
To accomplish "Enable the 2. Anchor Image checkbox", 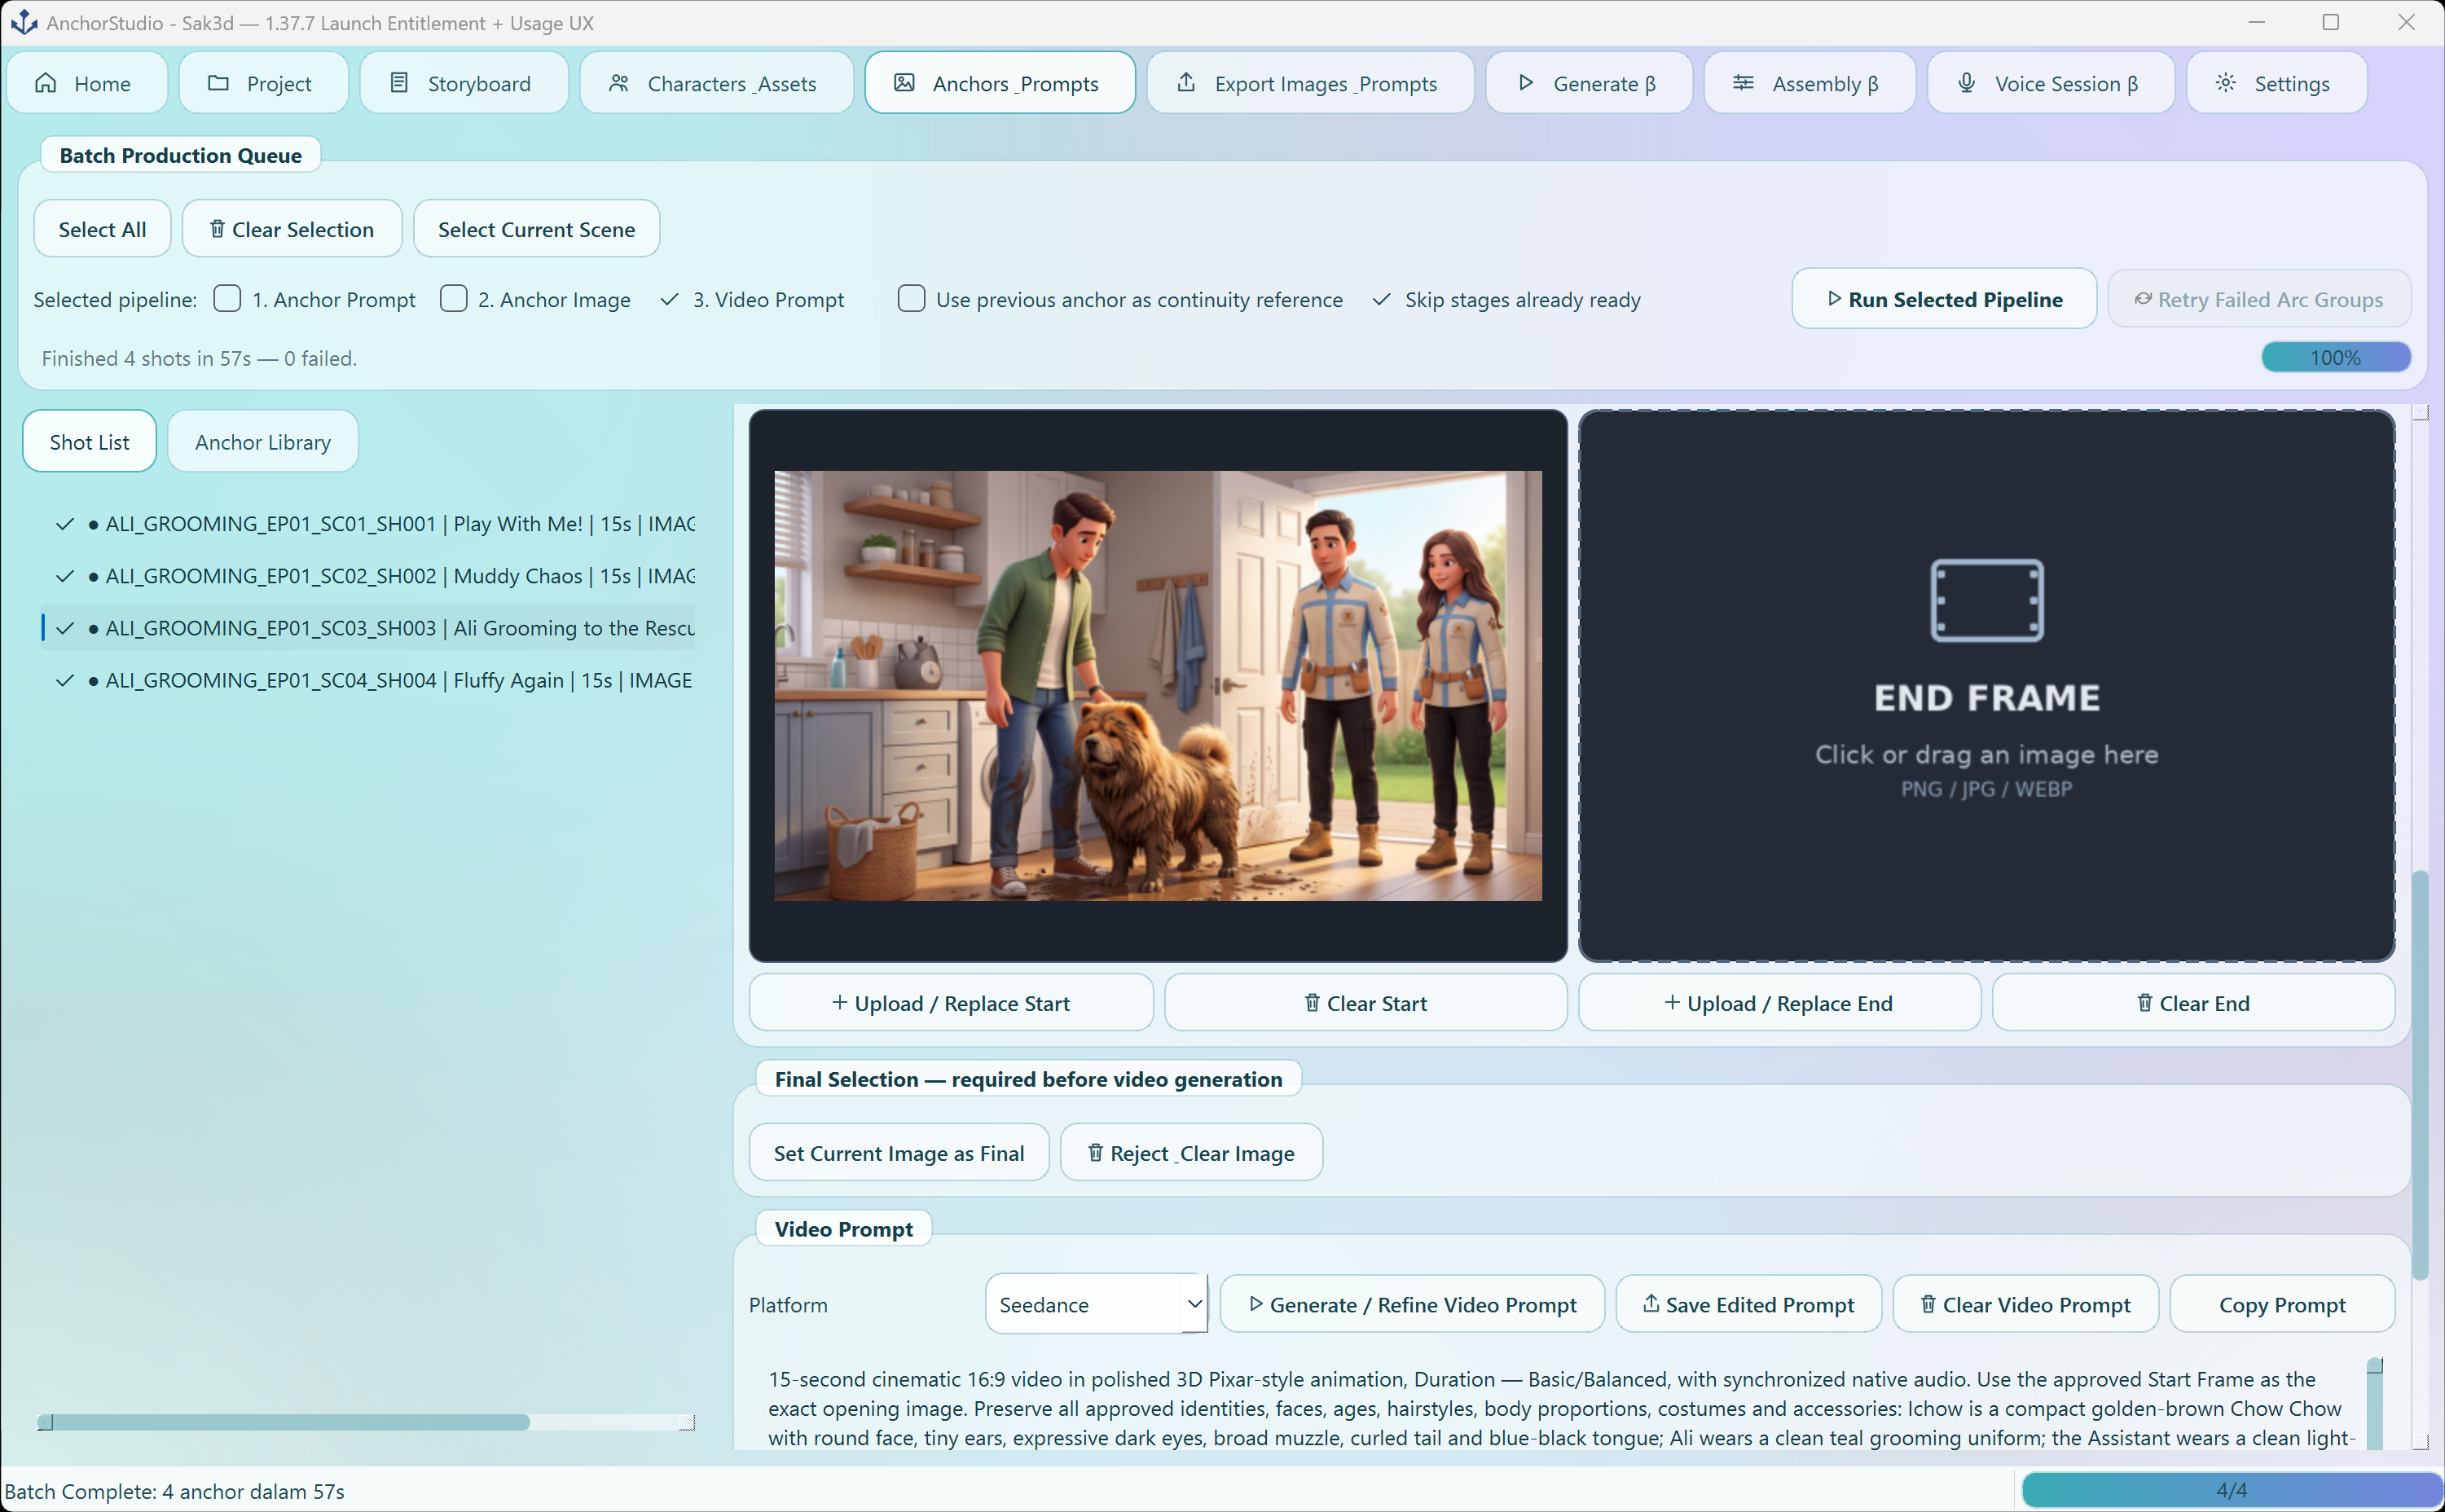I will 453,298.
